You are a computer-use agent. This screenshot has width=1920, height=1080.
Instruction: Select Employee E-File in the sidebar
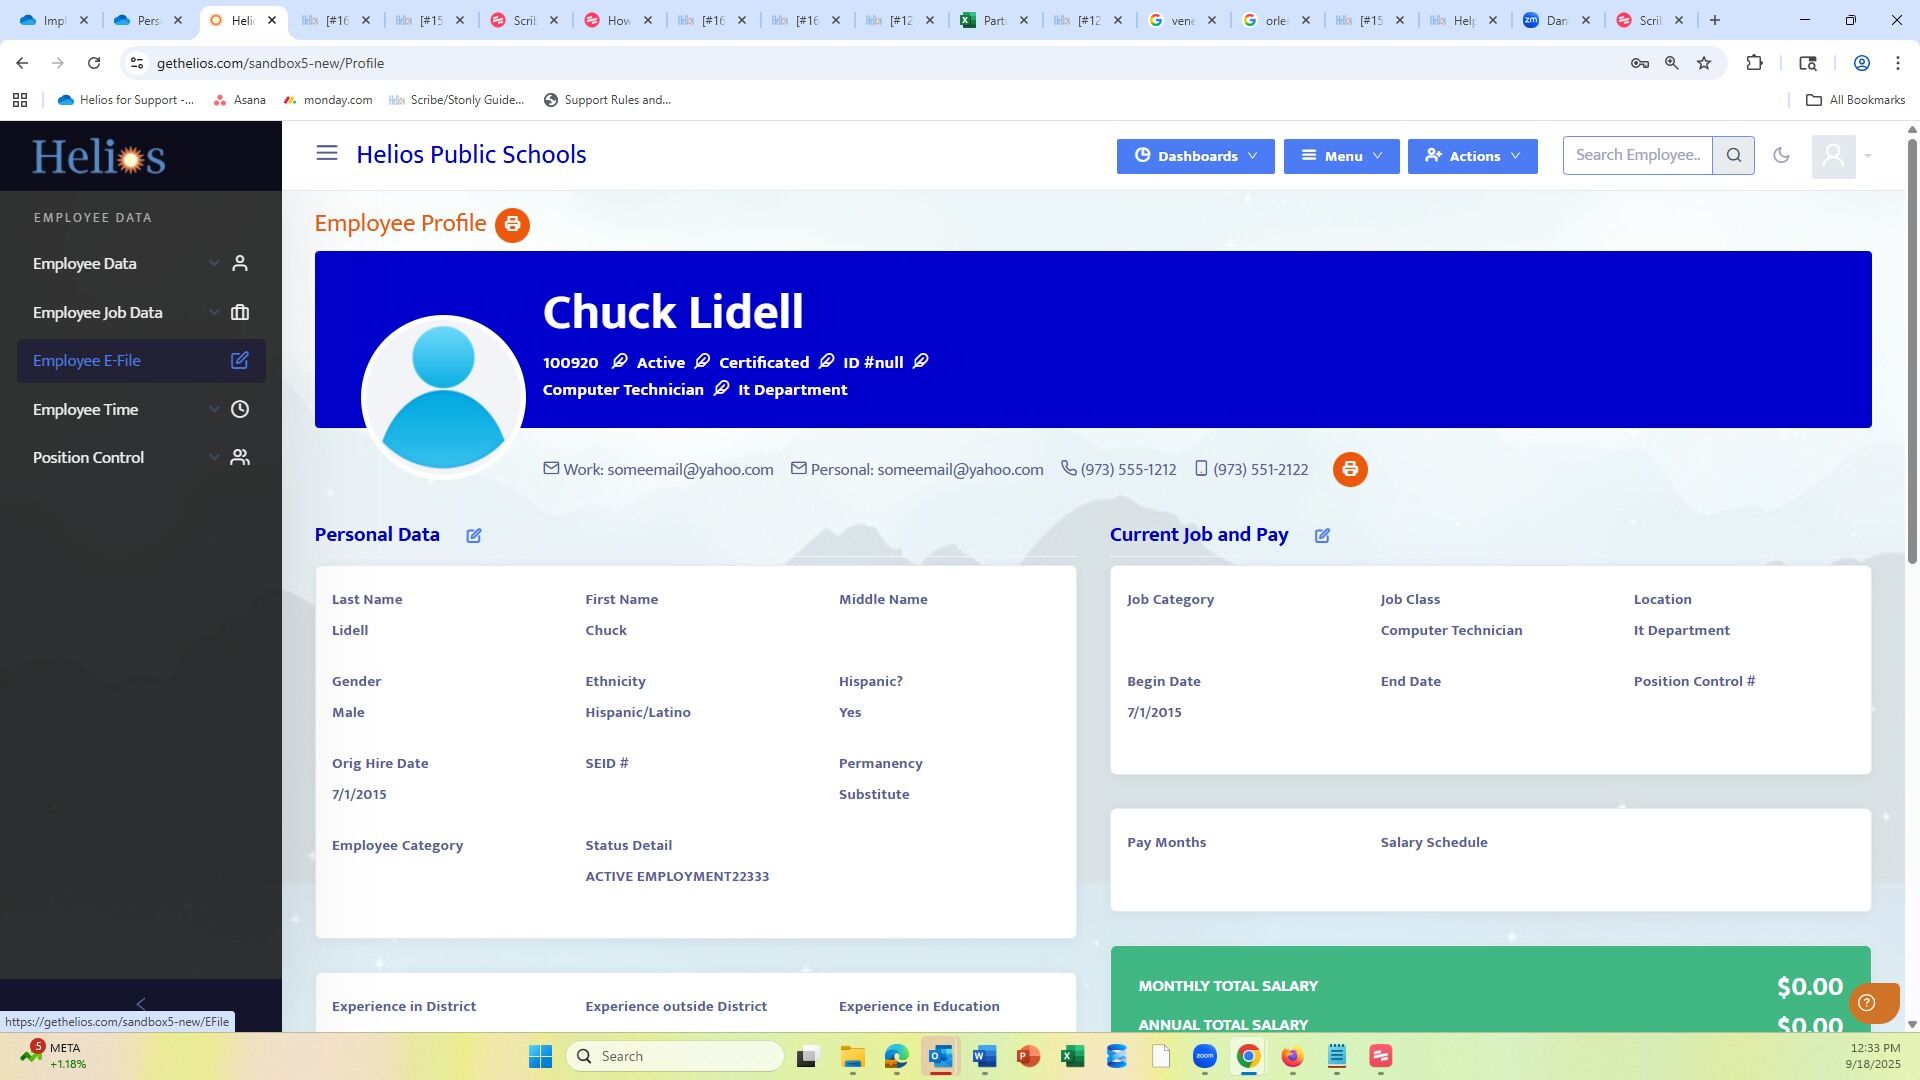coord(87,361)
